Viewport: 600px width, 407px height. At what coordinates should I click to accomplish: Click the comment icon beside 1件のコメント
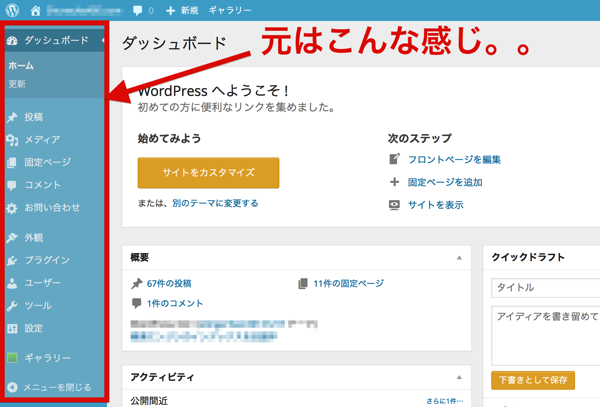point(137,303)
